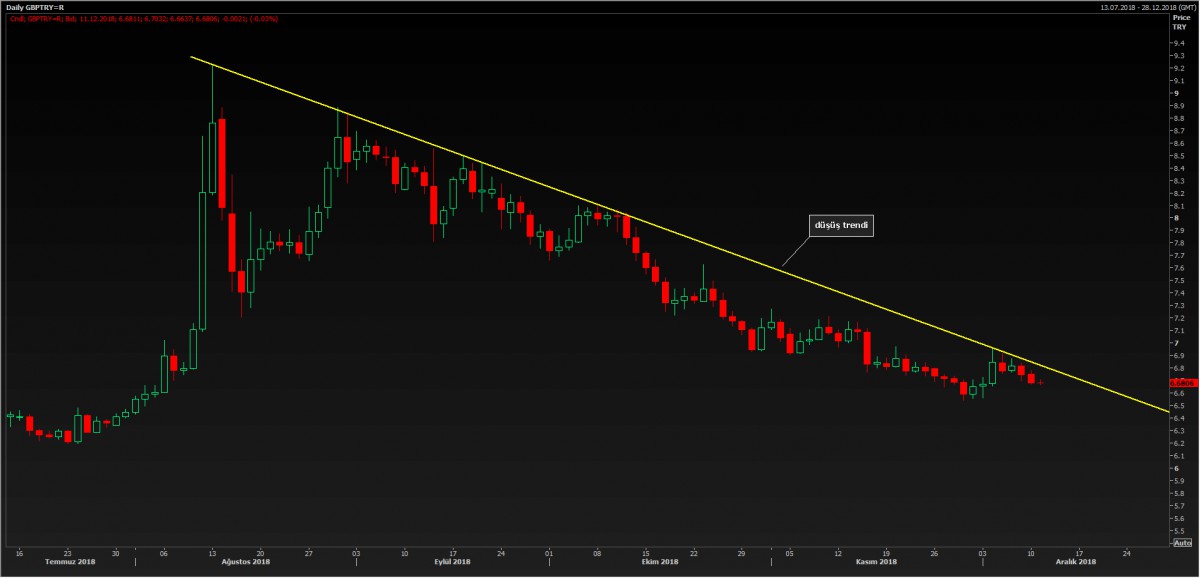The width and height of the screenshot is (1200, 578).
Task: Click the yellow downtrend line
Action: coord(700,243)
